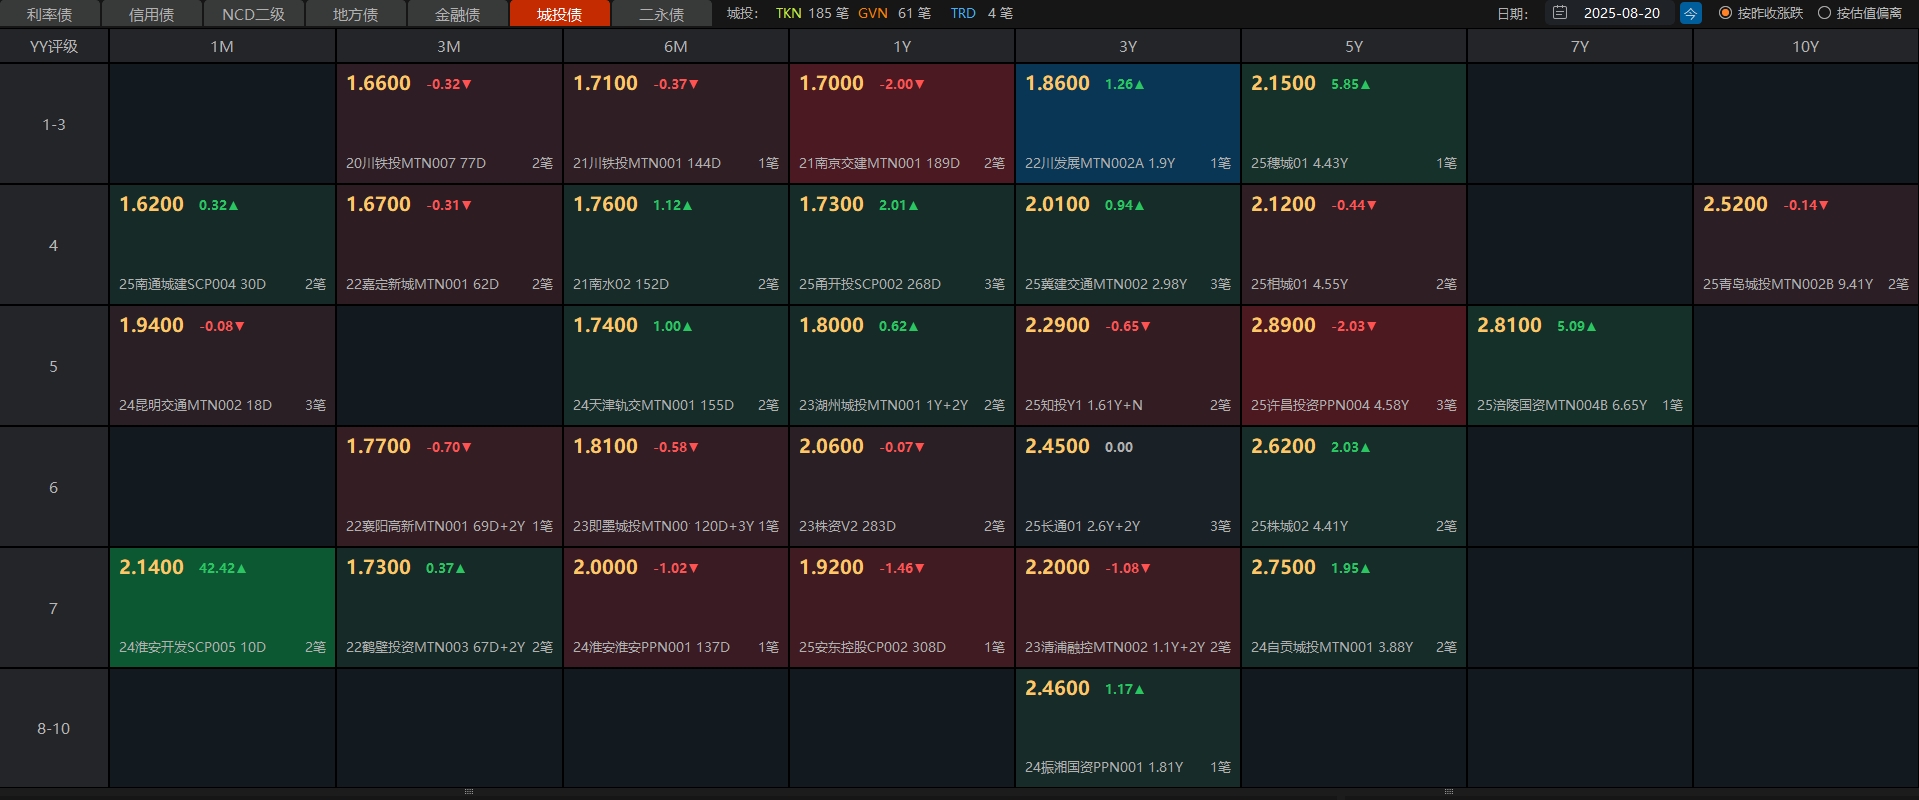The image size is (1919, 800).
Task: Open 25知投Y1 1.61Y+N cell
Action: 1128,366
